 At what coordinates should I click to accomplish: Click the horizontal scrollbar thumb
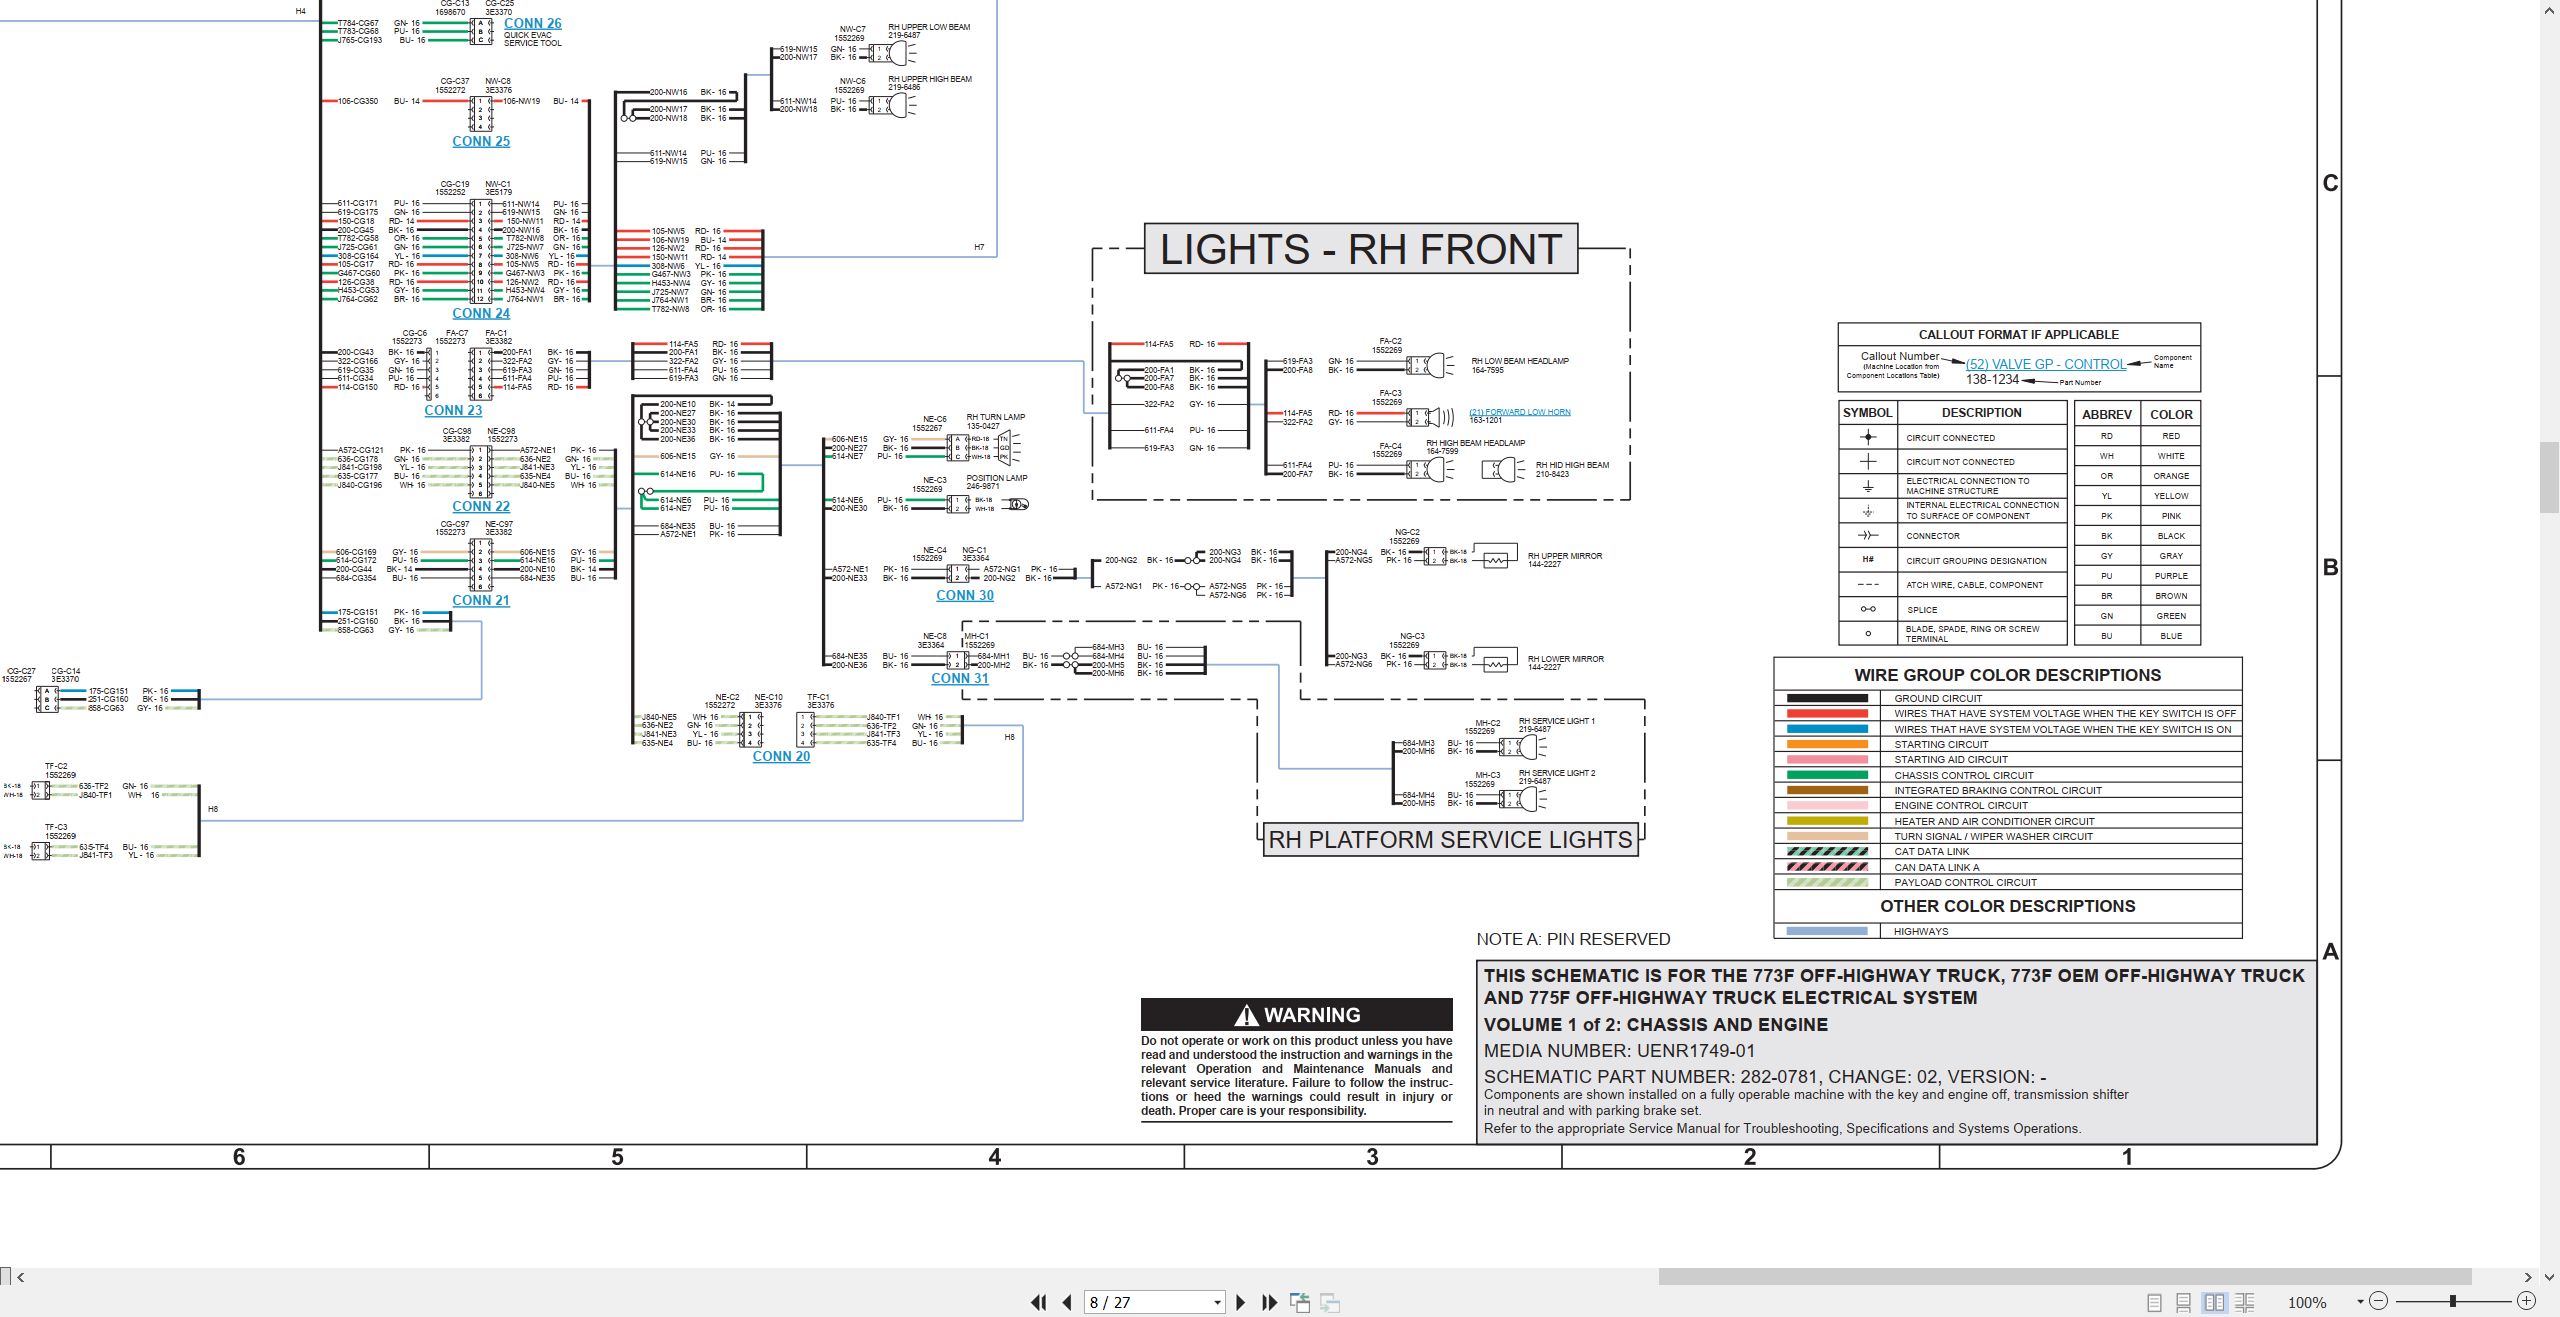pyautogui.click(x=2065, y=1277)
